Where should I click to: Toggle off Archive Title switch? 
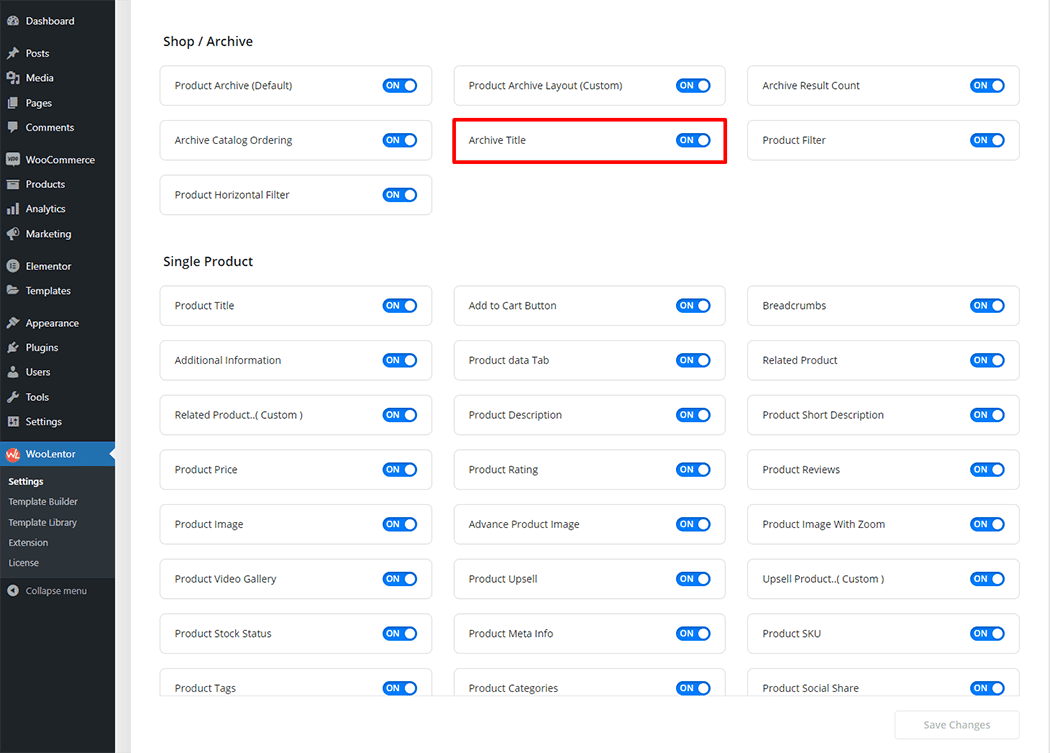(x=693, y=141)
